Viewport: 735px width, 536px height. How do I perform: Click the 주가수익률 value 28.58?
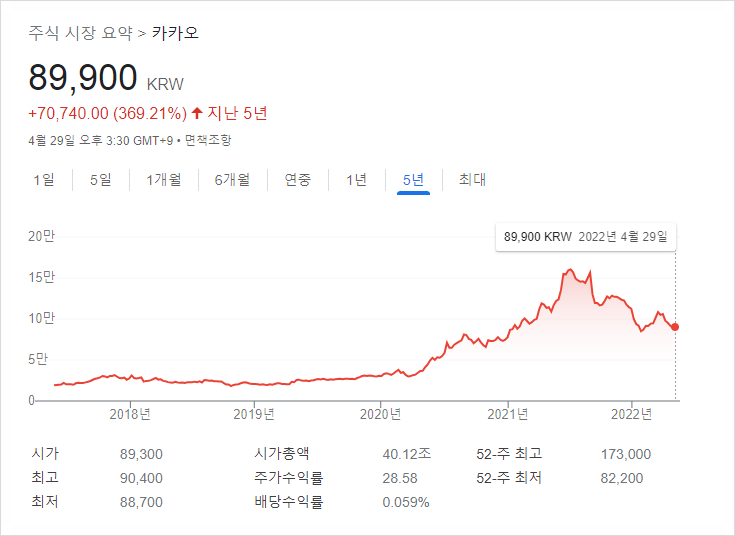point(400,478)
